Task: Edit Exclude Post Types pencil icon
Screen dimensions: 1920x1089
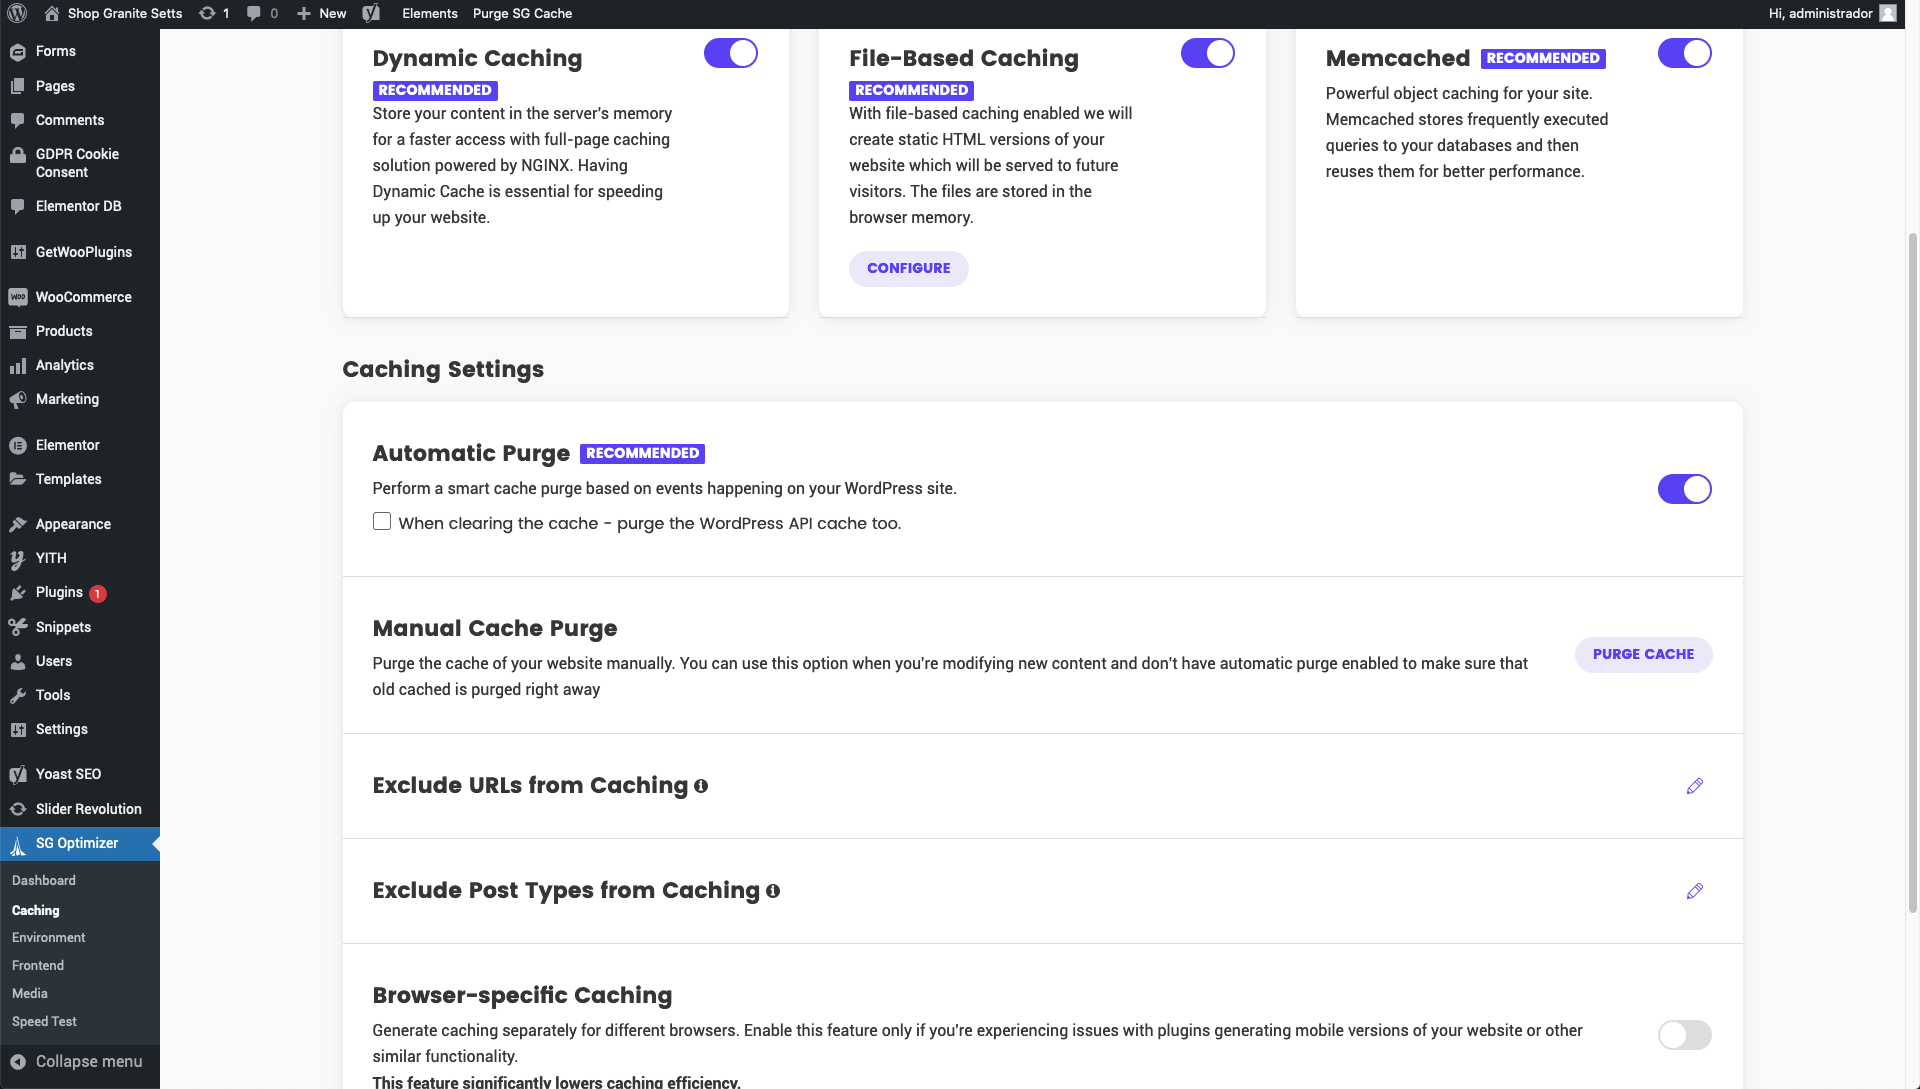Action: pyautogui.click(x=1694, y=891)
